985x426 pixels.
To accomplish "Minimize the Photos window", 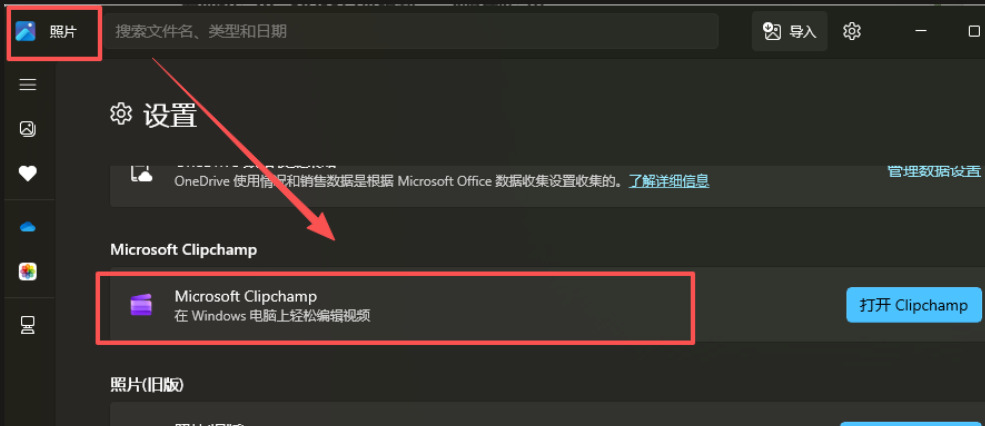I will [921, 31].
